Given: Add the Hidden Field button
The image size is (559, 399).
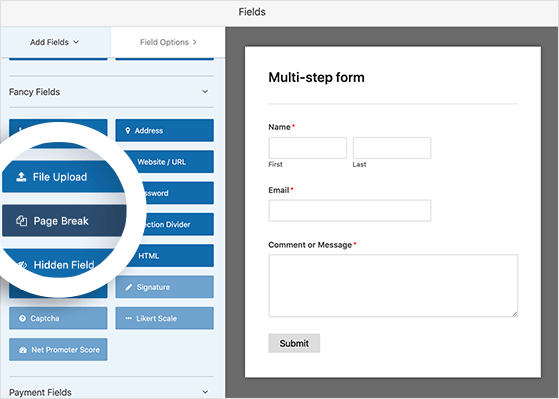Looking at the screenshot, I should click(59, 263).
